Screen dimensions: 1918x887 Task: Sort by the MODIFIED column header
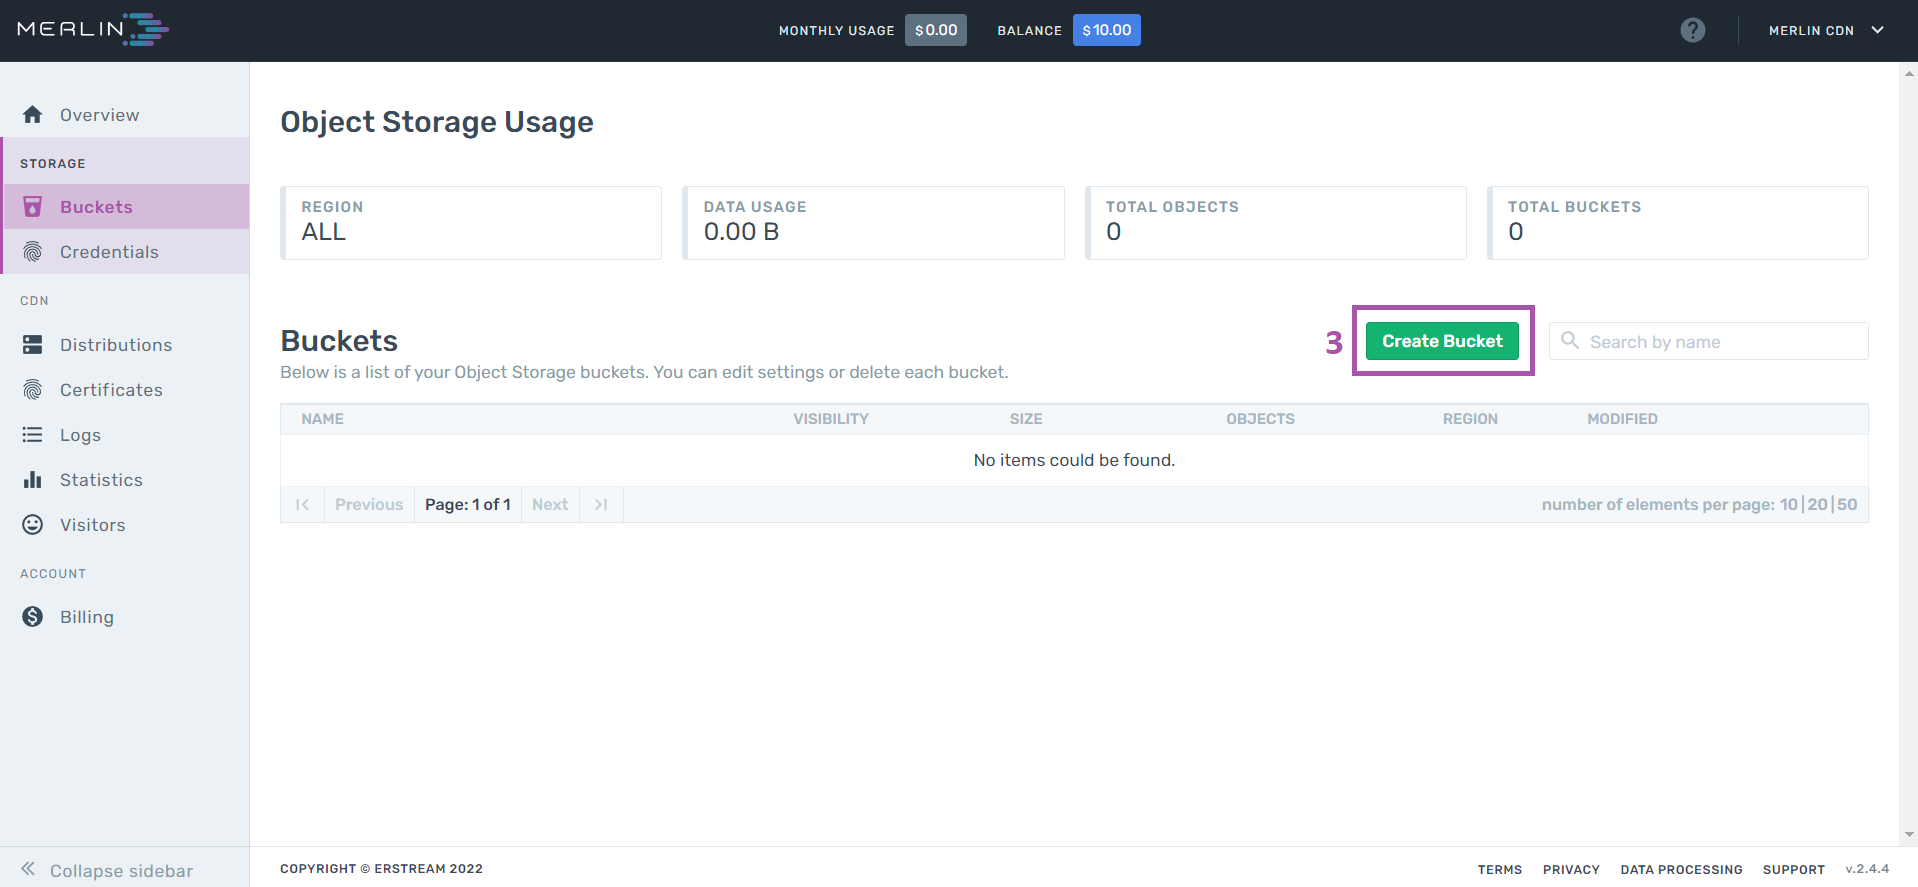1622,419
